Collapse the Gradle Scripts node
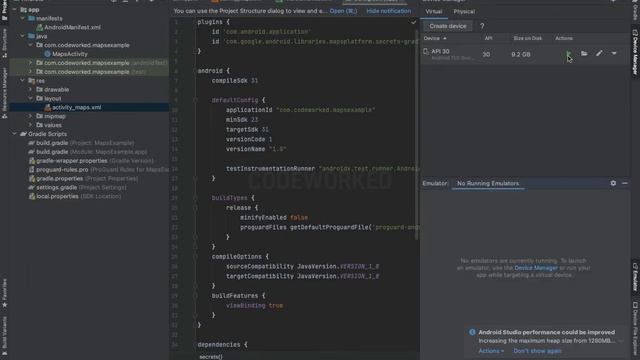Image resolution: width=640 pixels, height=360 pixels. tap(15, 134)
